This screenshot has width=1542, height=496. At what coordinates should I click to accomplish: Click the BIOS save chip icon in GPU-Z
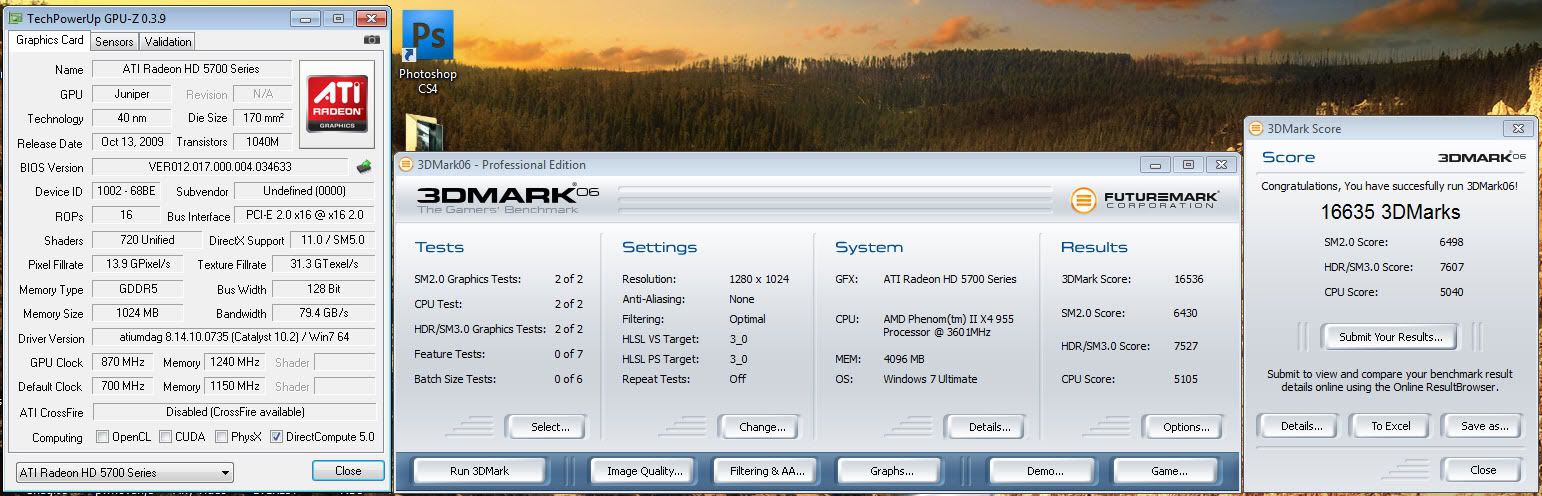coord(365,167)
